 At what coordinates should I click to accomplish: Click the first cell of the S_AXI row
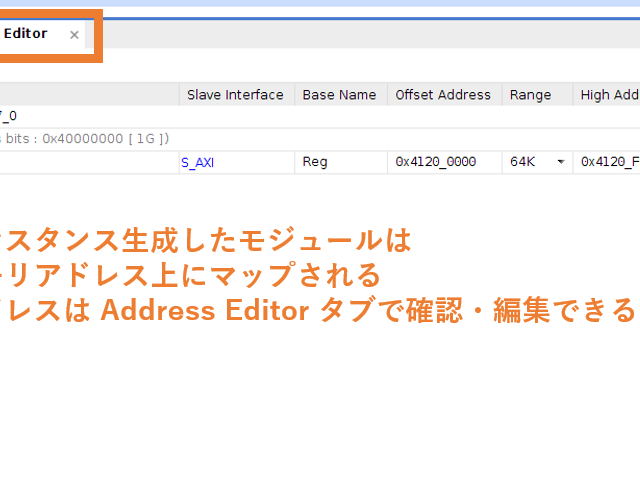coord(88,161)
